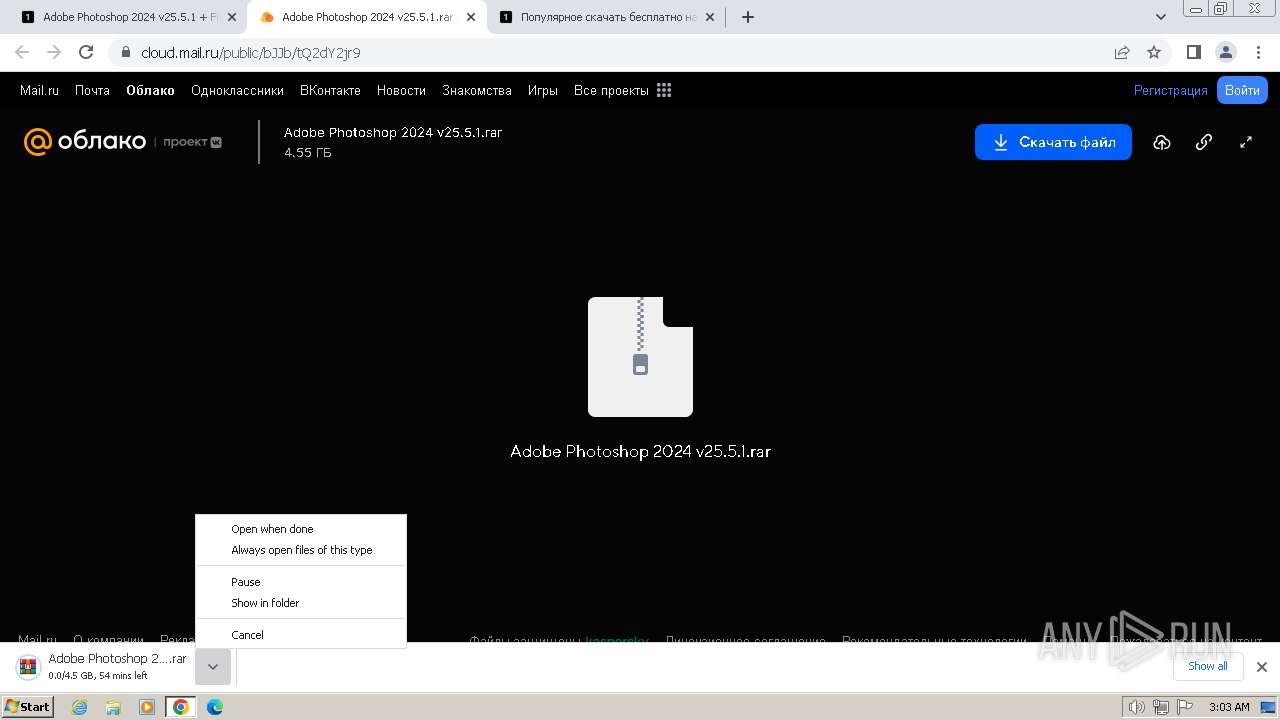Open File Explorer from taskbar

(x=113, y=707)
